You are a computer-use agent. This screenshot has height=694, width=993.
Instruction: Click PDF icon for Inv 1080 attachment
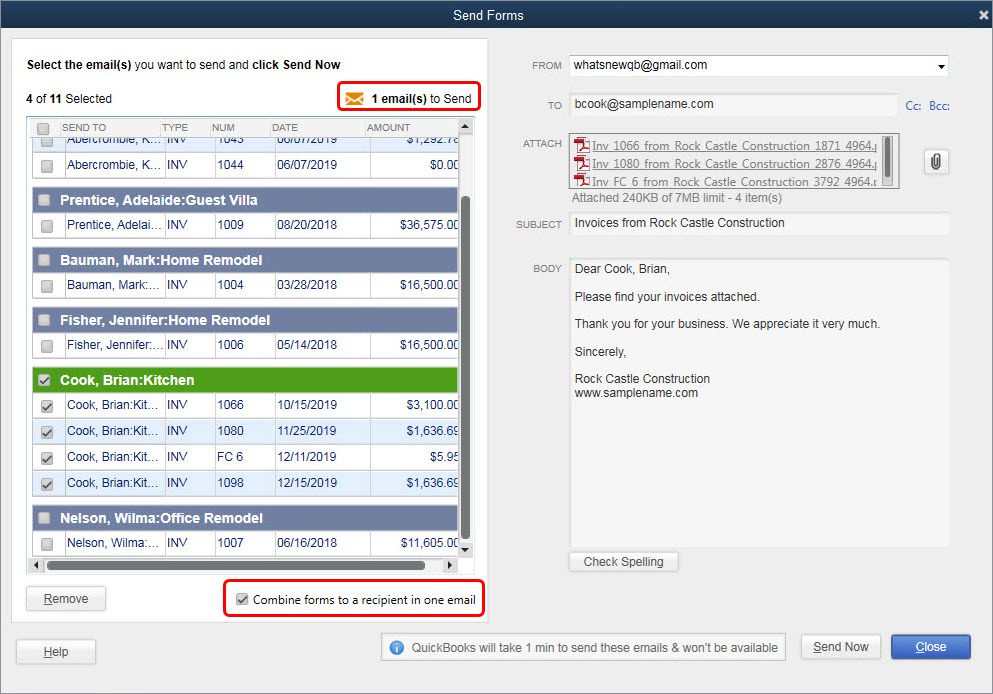tap(582, 164)
